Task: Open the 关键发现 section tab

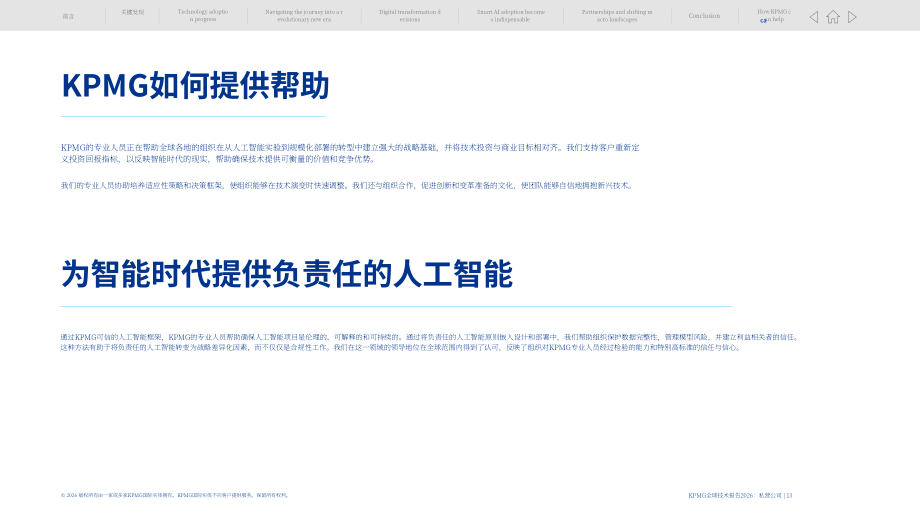Action: click(133, 12)
